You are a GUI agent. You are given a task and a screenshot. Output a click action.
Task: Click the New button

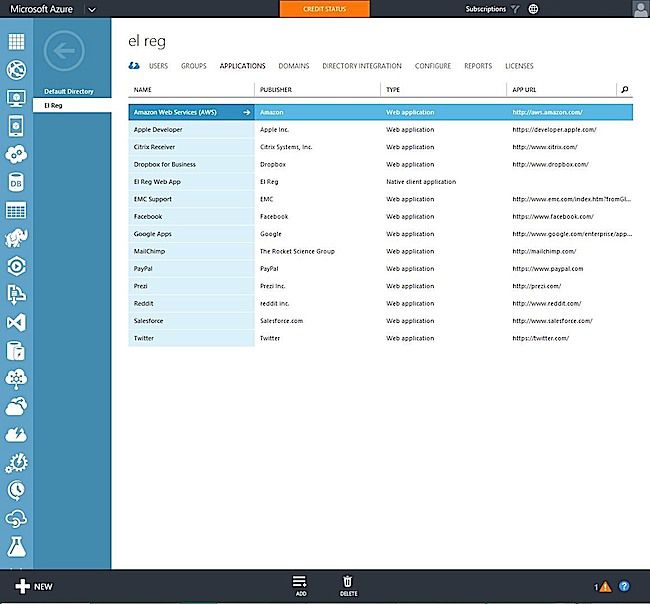pos(34,587)
